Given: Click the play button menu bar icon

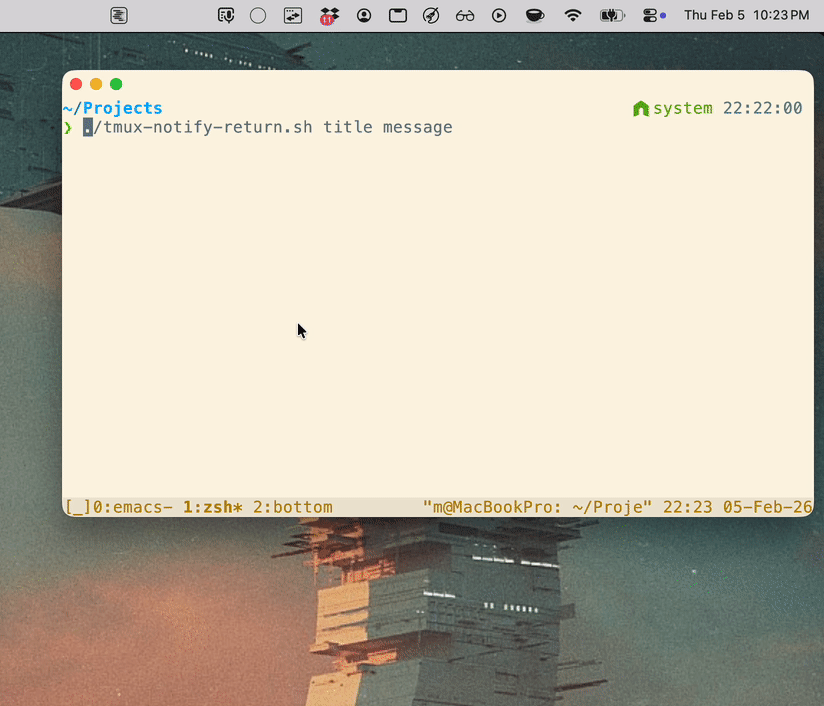Looking at the screenshot, I should point(499,15).
